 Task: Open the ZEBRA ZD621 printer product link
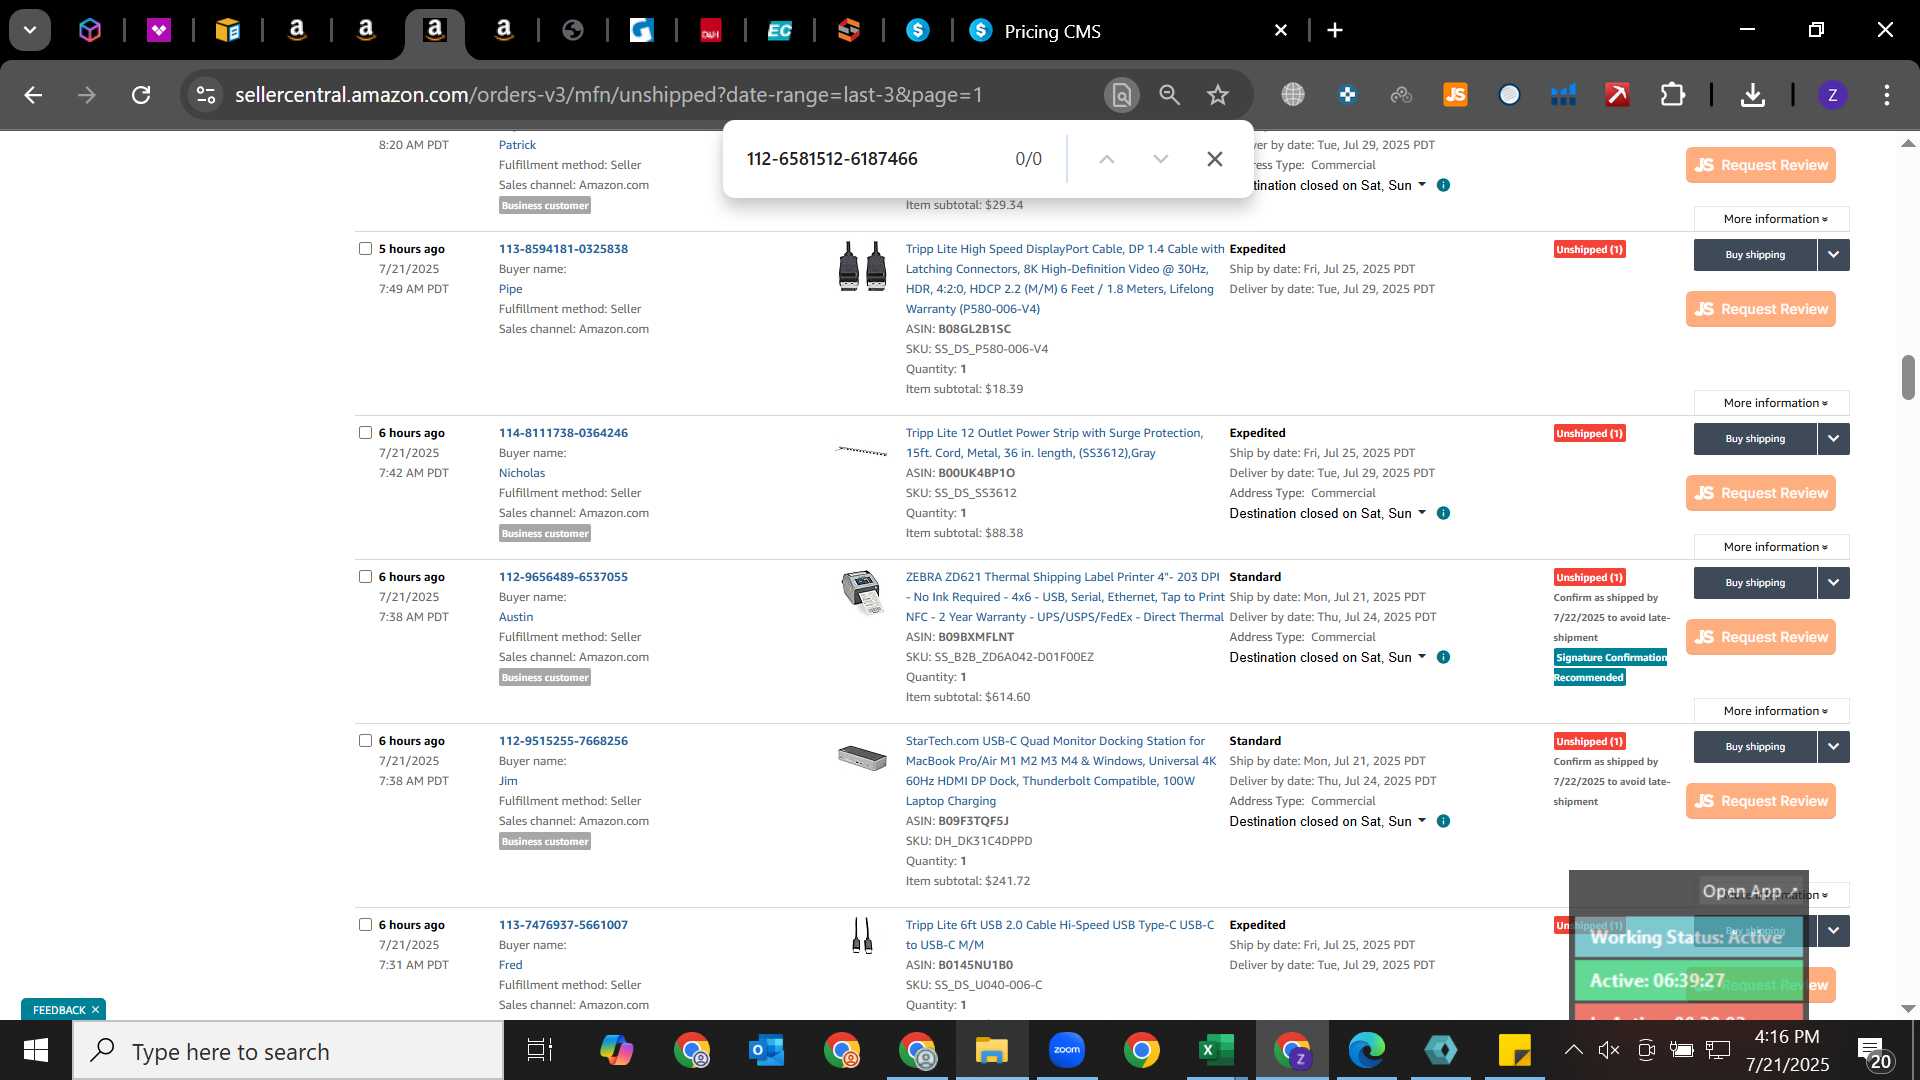pyautogui.click(x=1064, y=597)
